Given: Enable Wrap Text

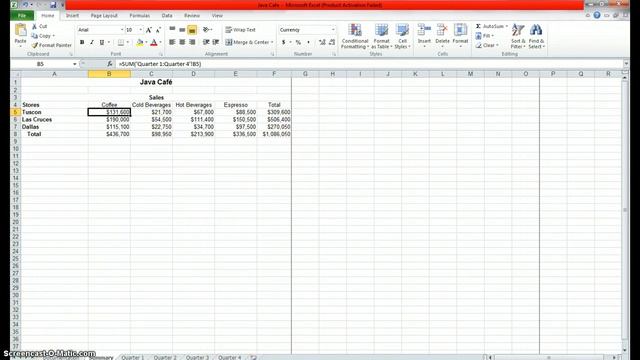Looking at the screenshot, I should pyautogui.click(x=240, y=30).
